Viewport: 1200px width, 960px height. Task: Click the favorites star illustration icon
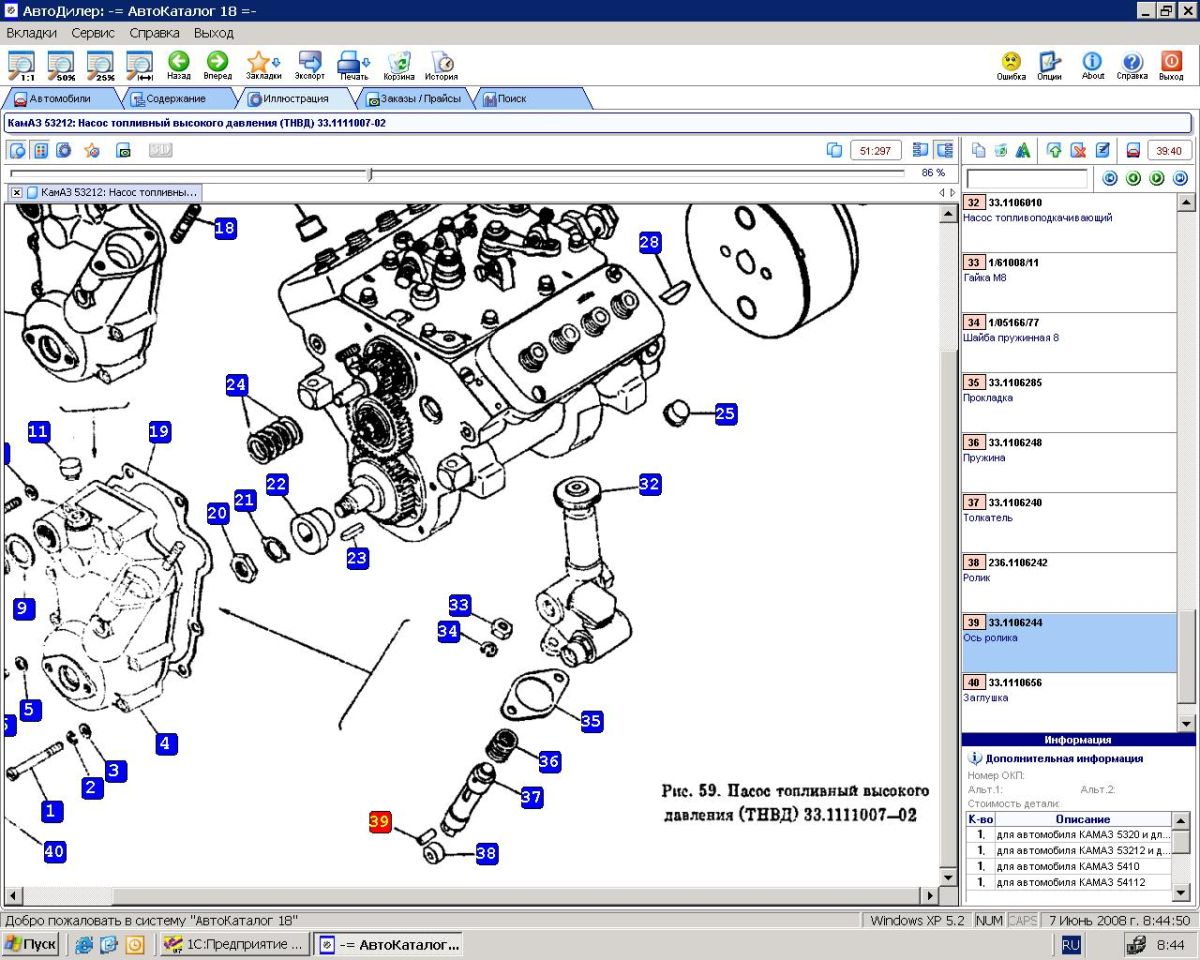pos(91,150)
